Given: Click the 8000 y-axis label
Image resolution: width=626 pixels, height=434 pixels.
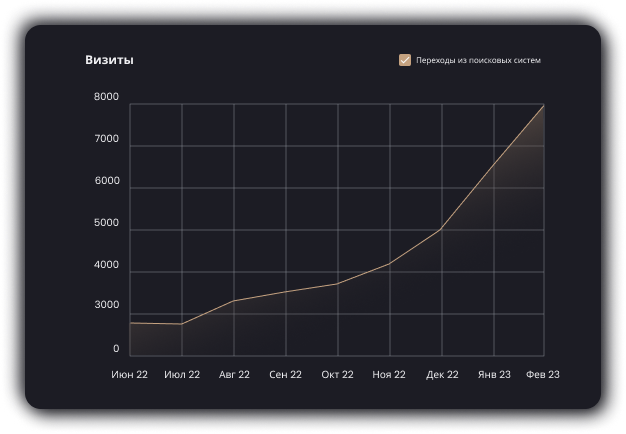Looking at the screenshot, I should (x=106, y=97).
